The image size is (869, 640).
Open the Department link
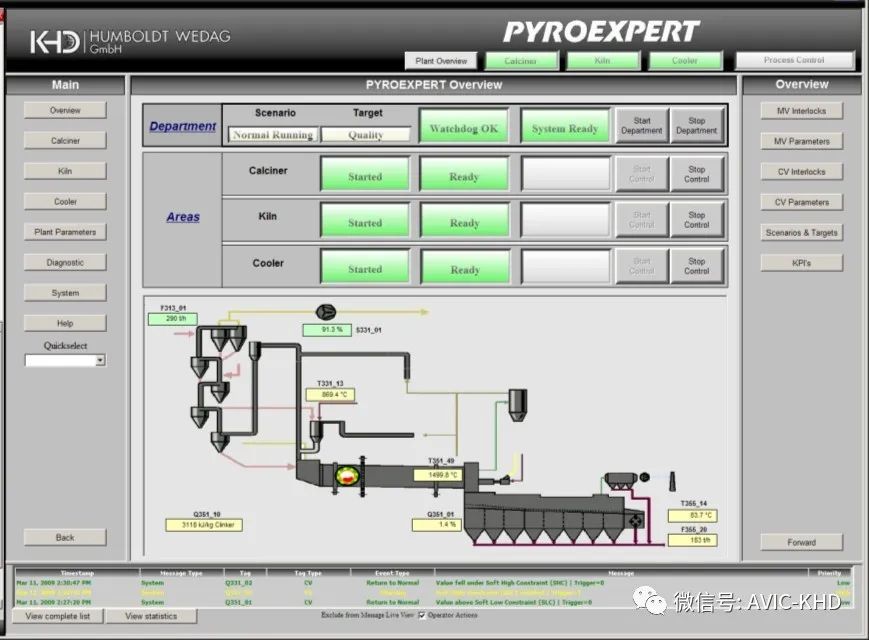coord(182,126)
